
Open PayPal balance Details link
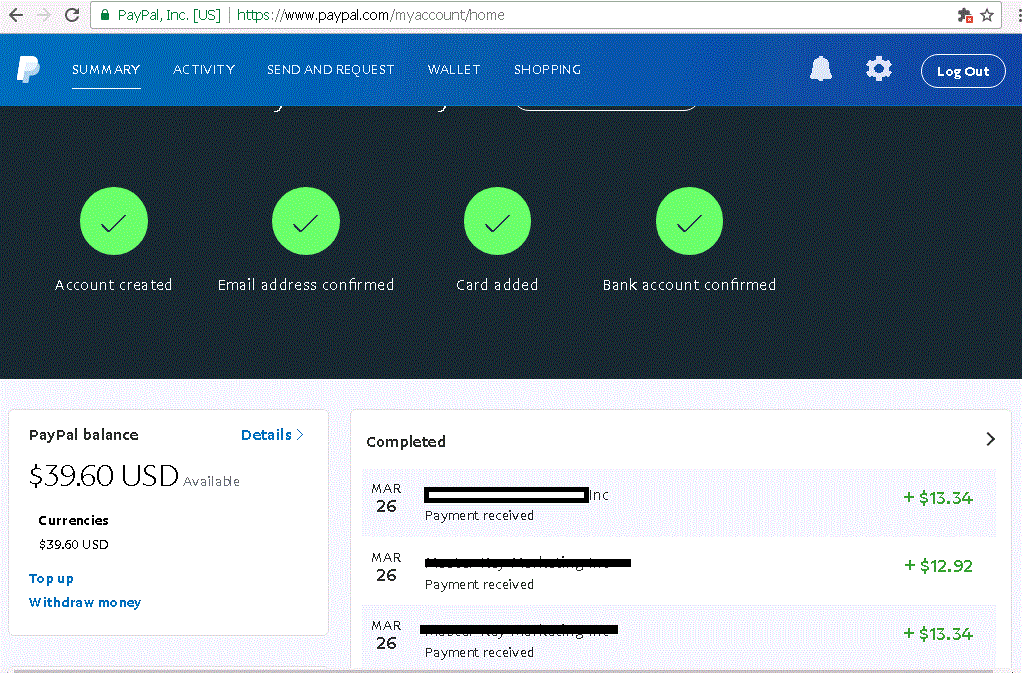pyautogui.click(x=272, y=435)
